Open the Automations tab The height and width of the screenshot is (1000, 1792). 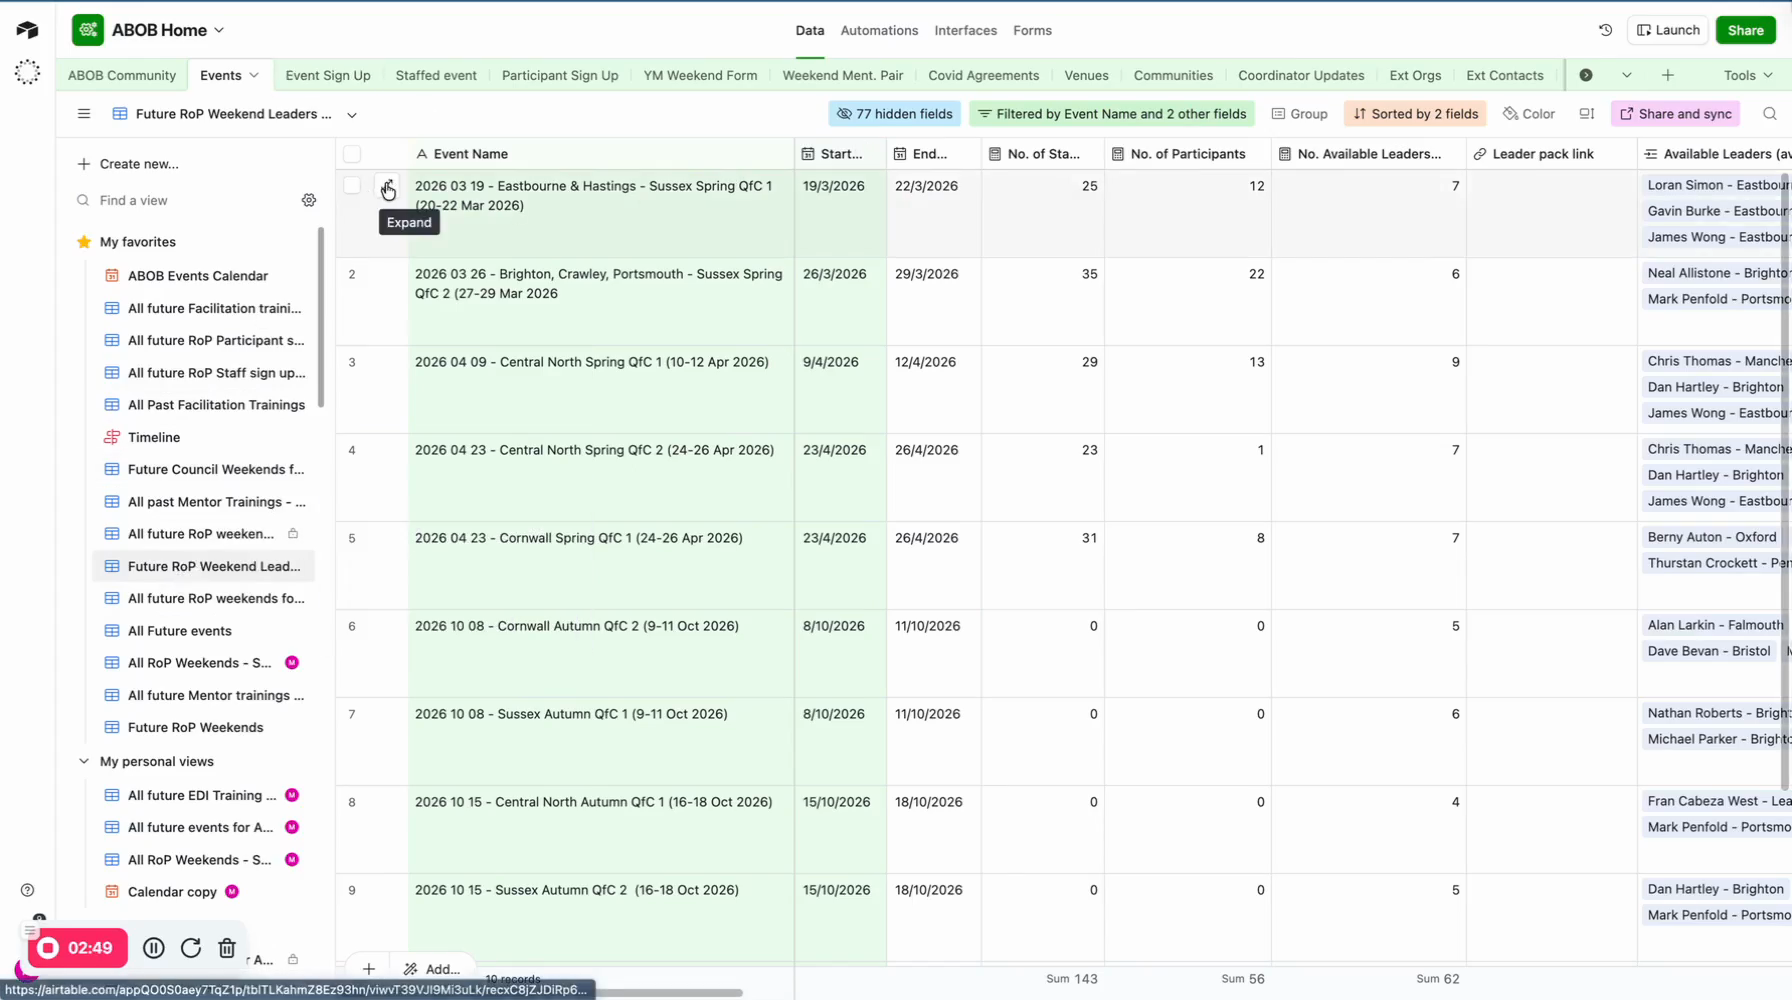[x=878, y=30]
